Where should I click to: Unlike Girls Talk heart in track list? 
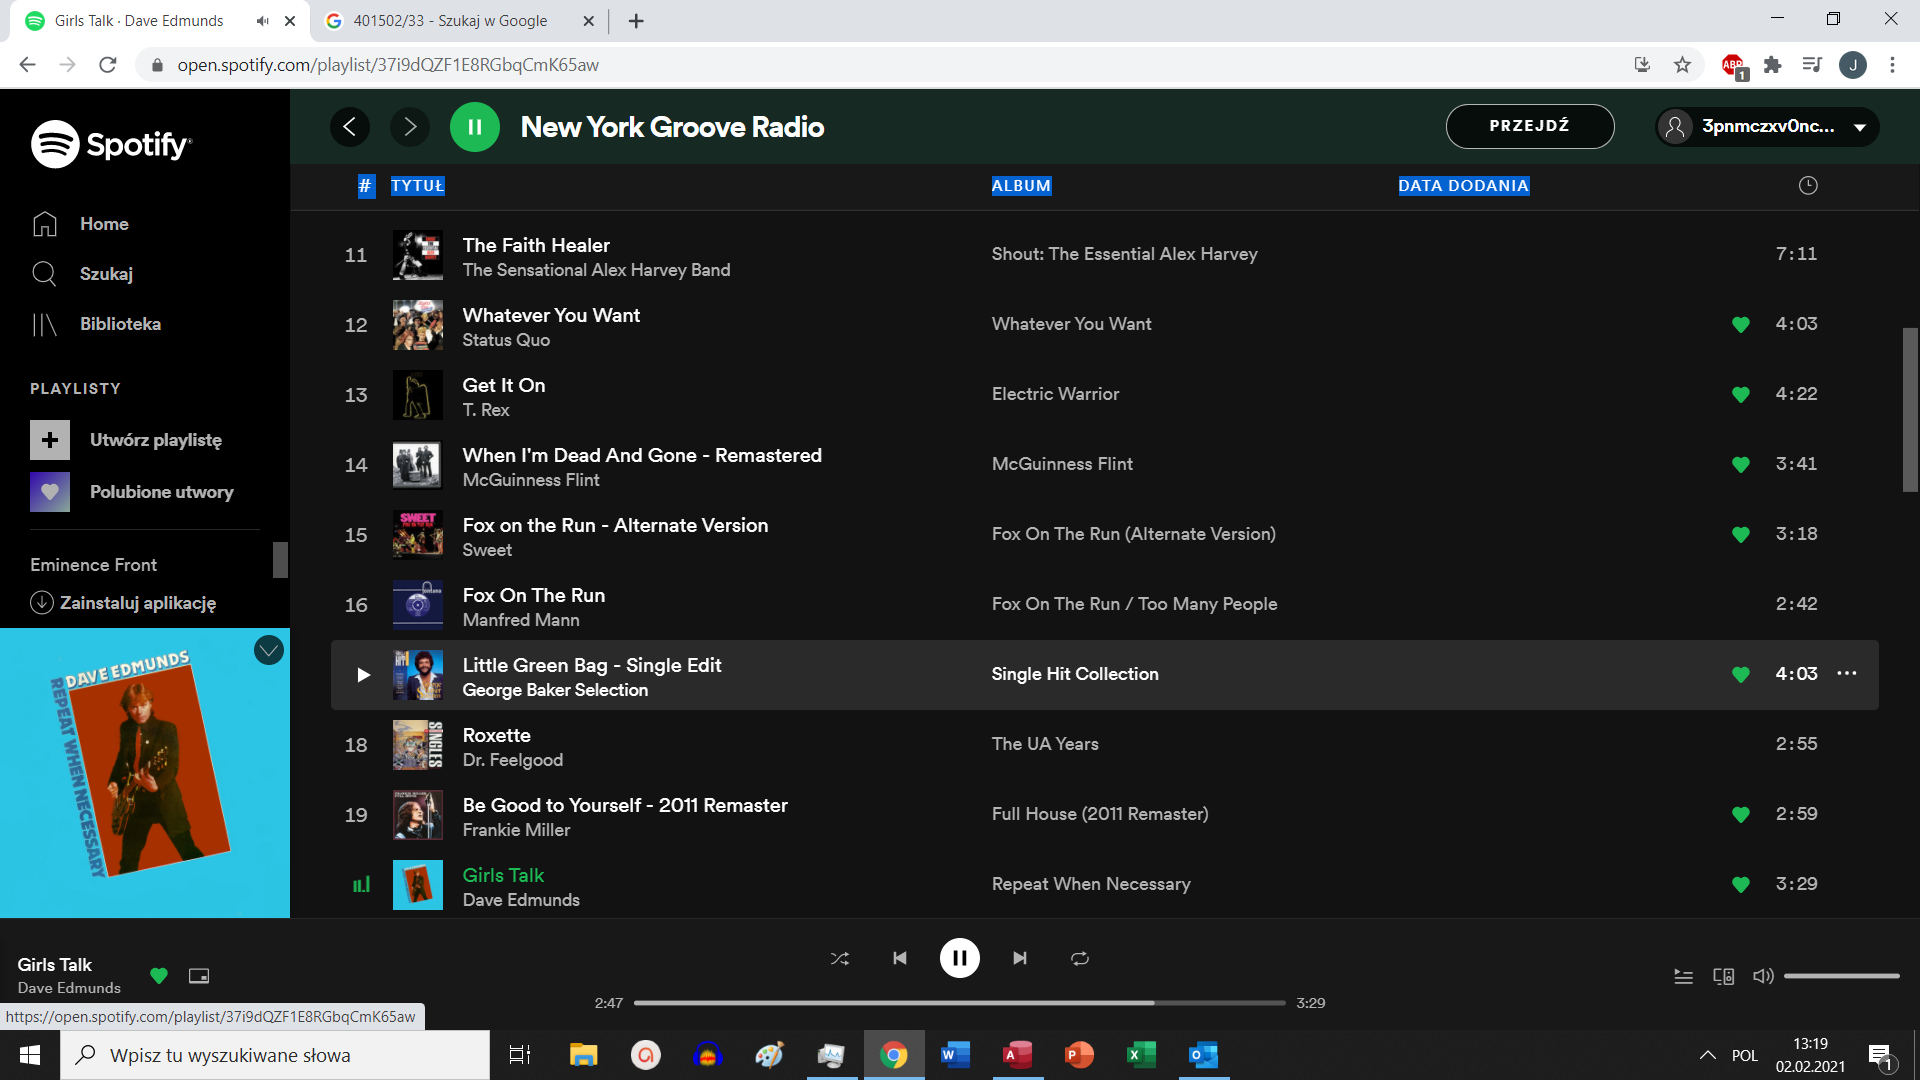[1741, 885]
